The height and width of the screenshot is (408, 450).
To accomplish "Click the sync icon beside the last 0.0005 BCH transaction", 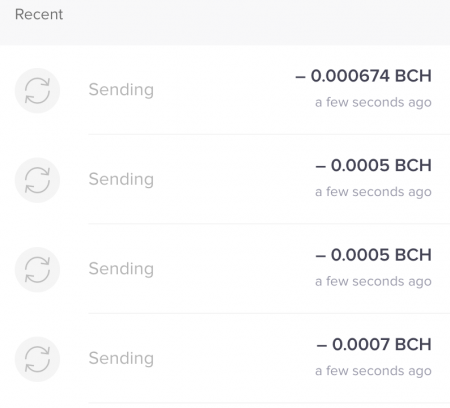I will [37, 270].
